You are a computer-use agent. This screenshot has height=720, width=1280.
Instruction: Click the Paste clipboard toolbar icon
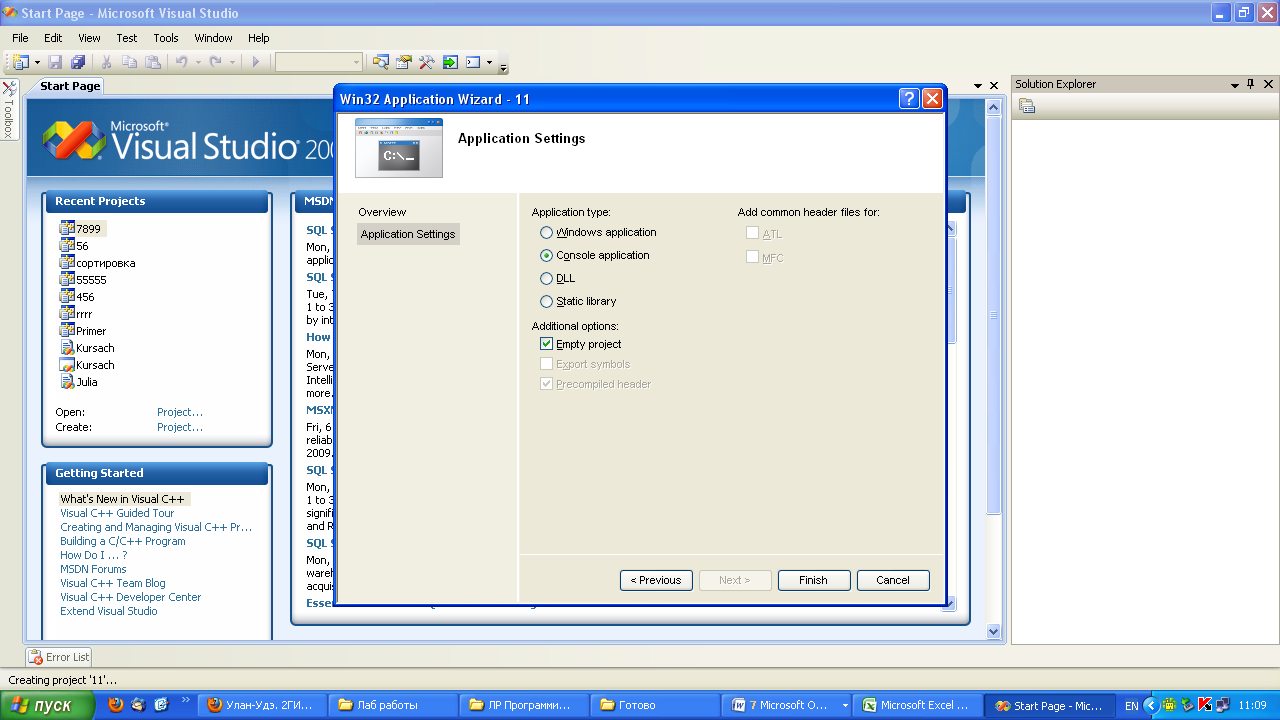click(x=153, y=62)
